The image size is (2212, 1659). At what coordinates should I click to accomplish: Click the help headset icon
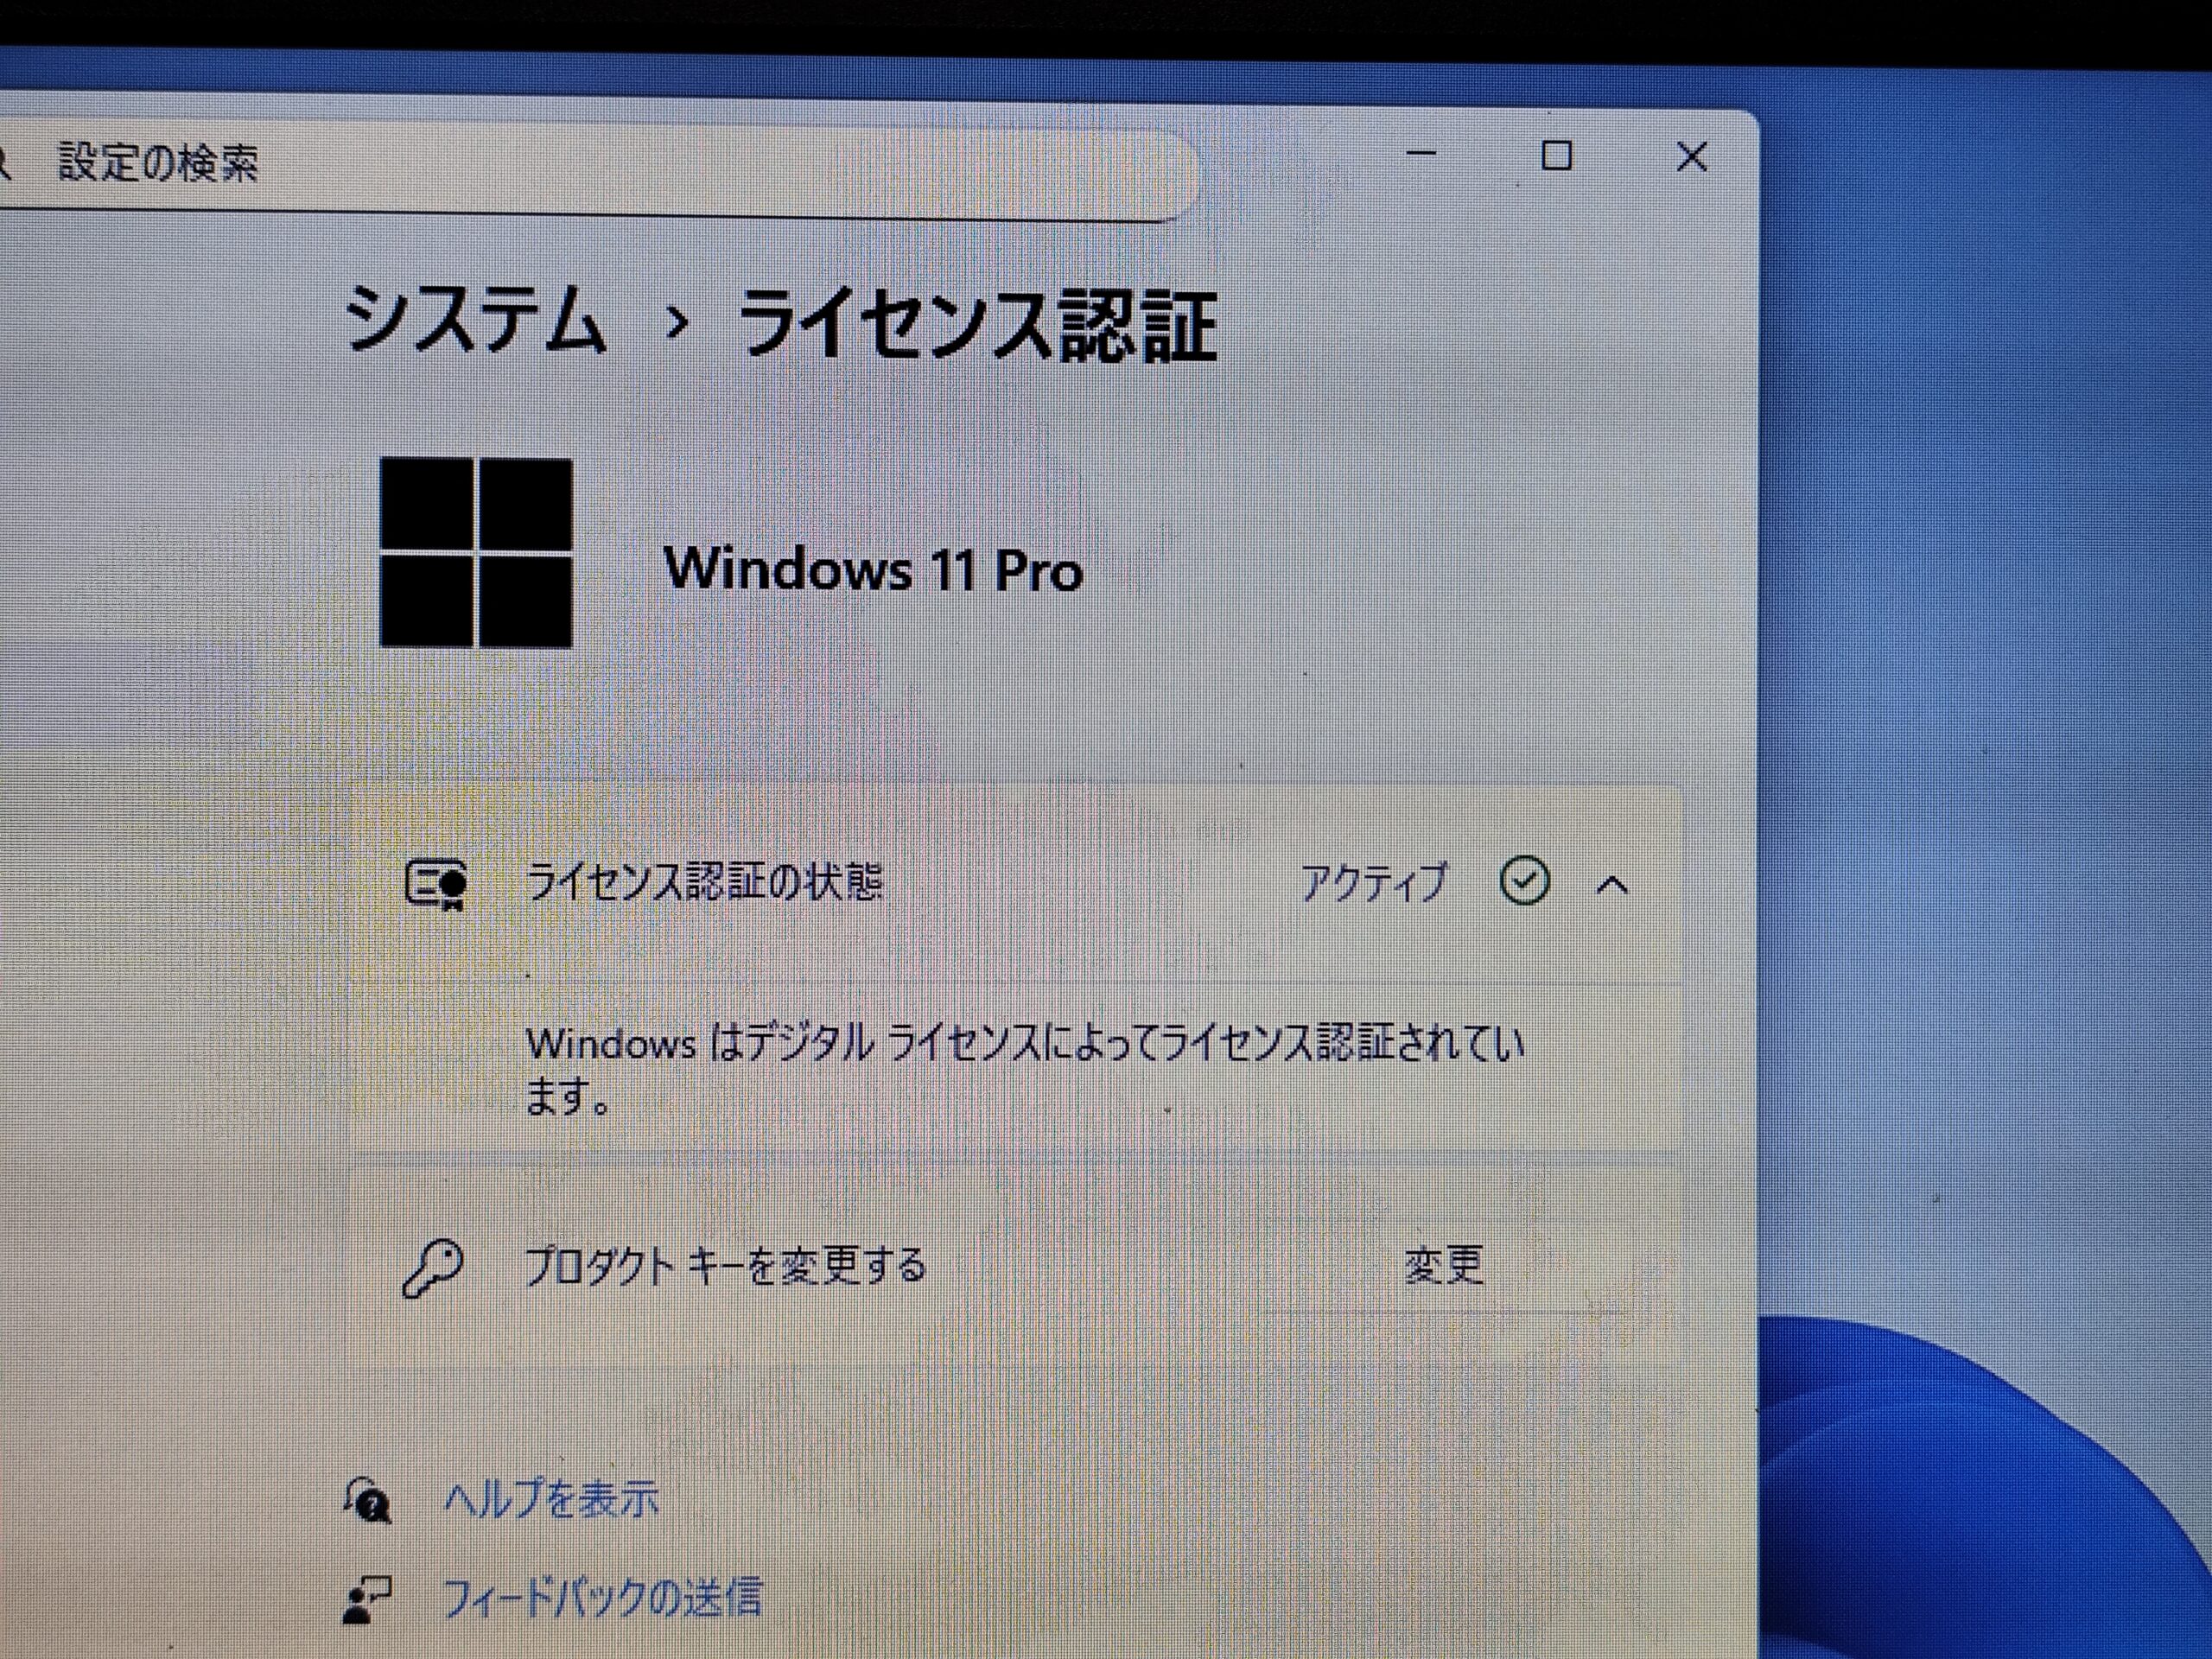pyautogui.click(x=368, y=1501)
